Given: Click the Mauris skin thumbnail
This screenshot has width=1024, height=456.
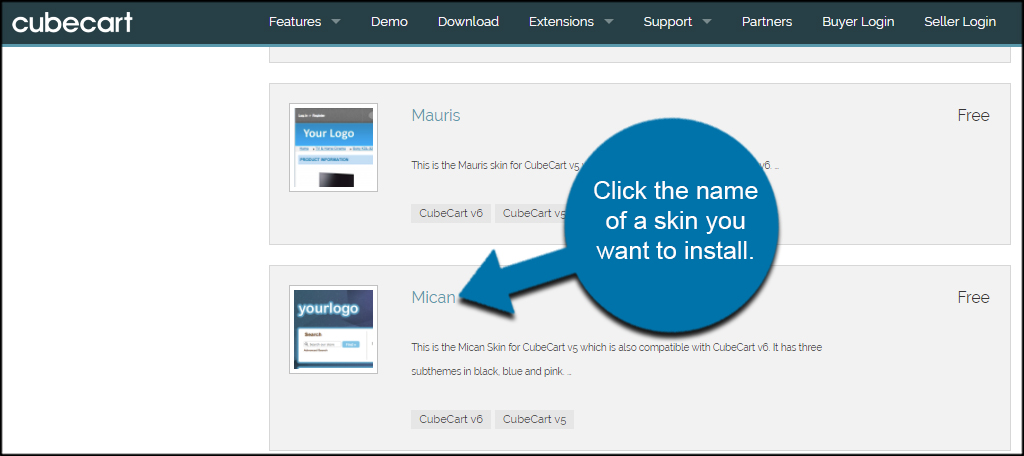Looking at the screenshot, I should pos(333,148).
